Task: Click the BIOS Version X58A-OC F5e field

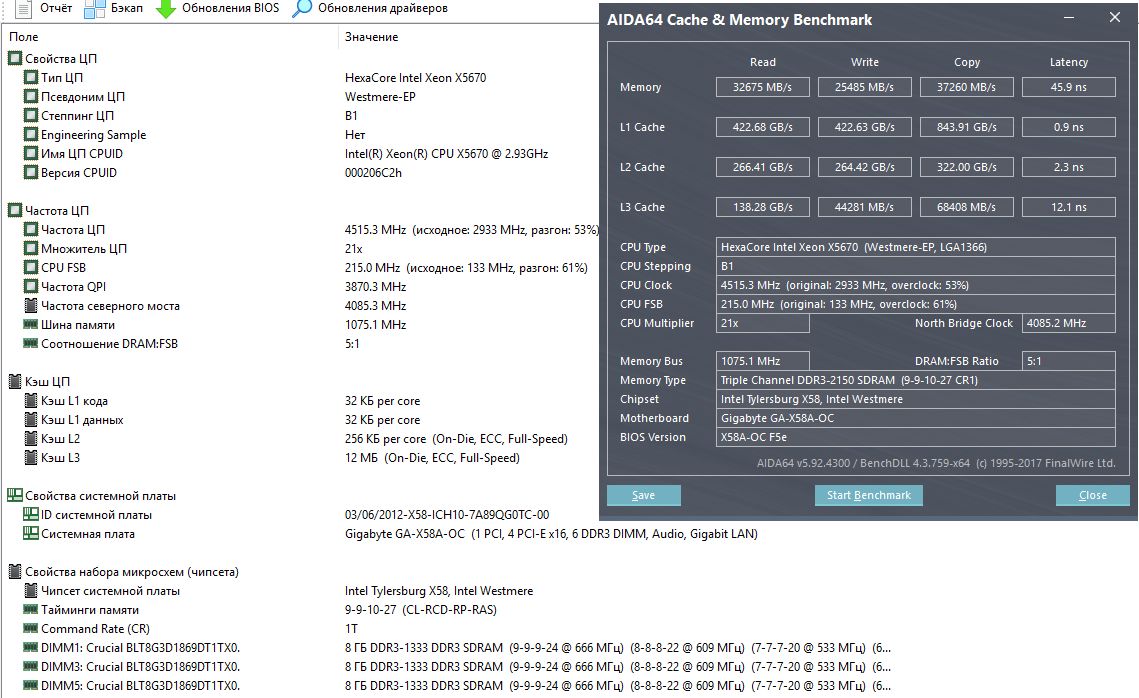Action: [915, 437]
